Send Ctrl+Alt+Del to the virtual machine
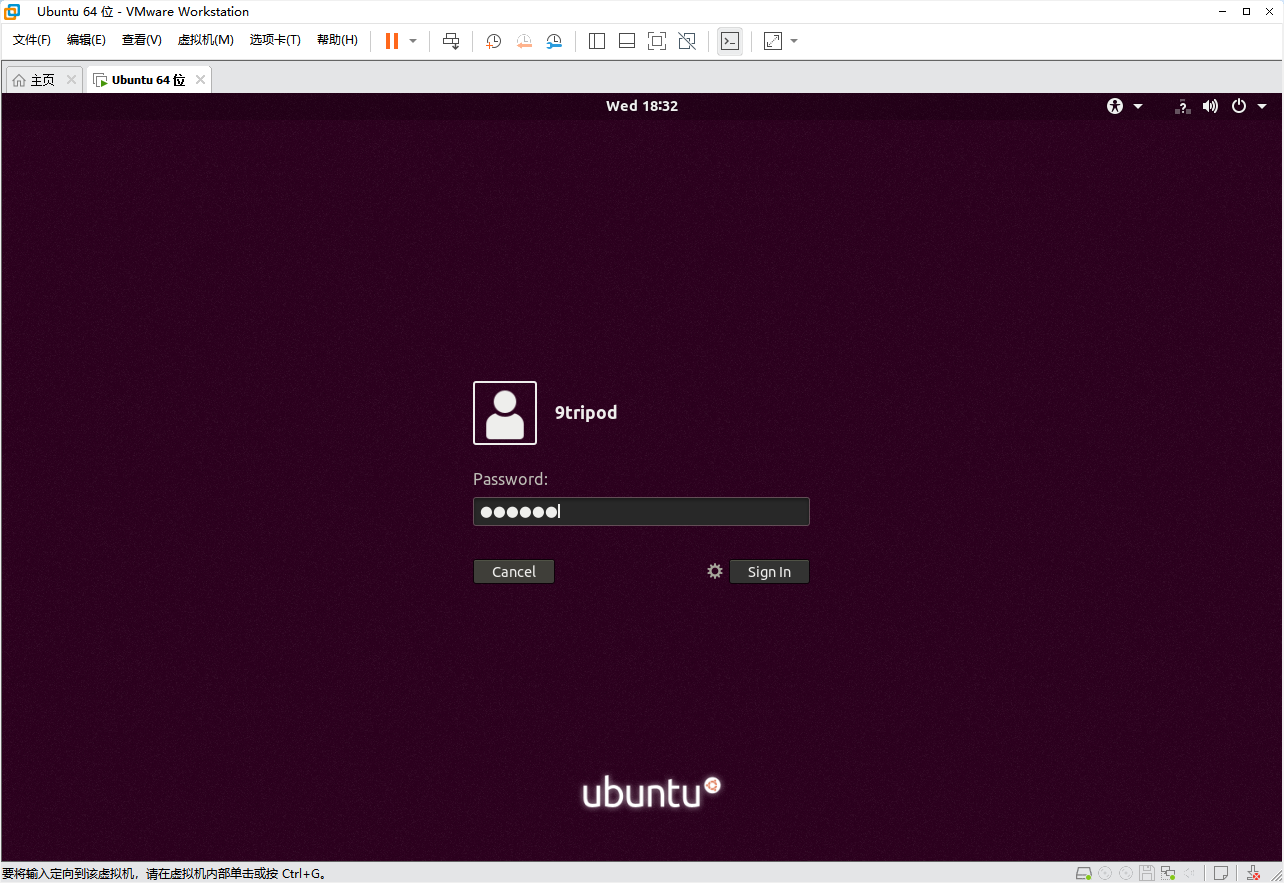 (x=451, y=41)
